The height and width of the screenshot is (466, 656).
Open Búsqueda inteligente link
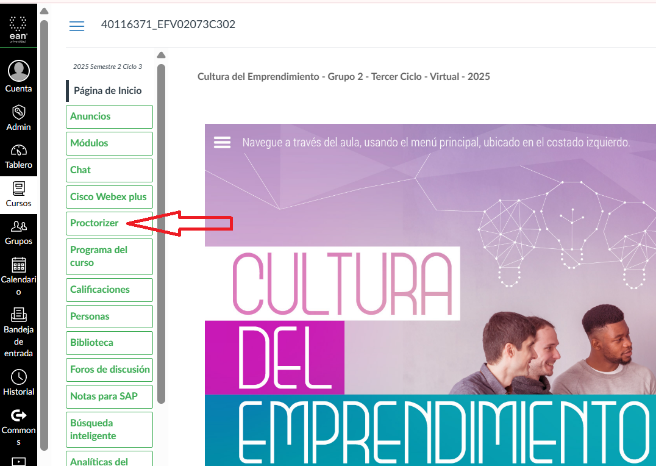pos(109,430)
